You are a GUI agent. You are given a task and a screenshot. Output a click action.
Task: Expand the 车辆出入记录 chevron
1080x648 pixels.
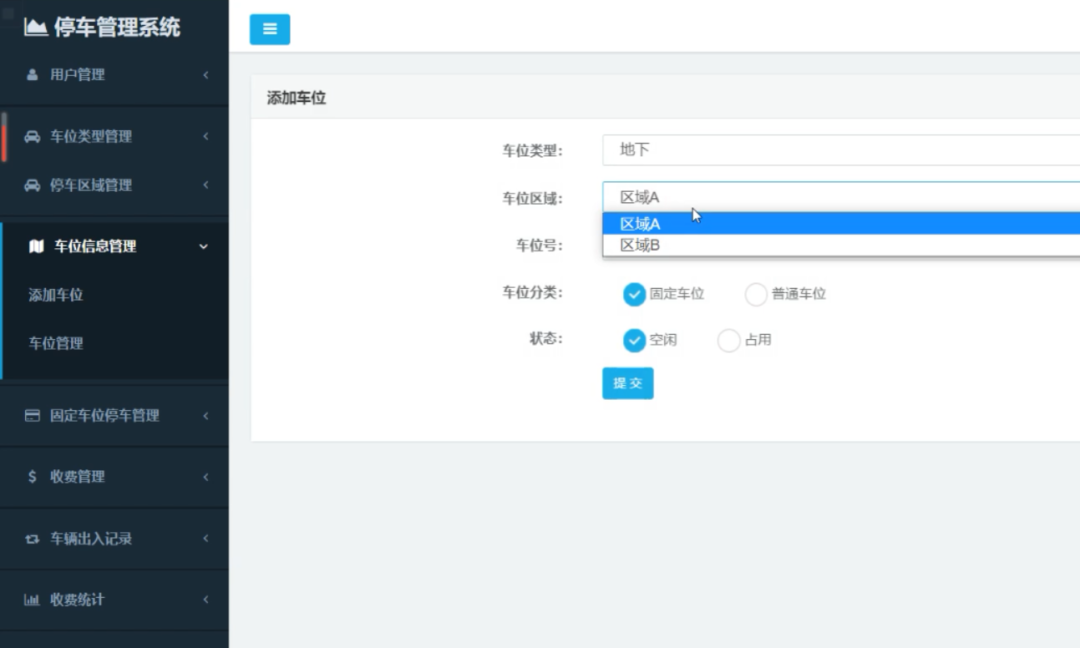click(205, 539)
